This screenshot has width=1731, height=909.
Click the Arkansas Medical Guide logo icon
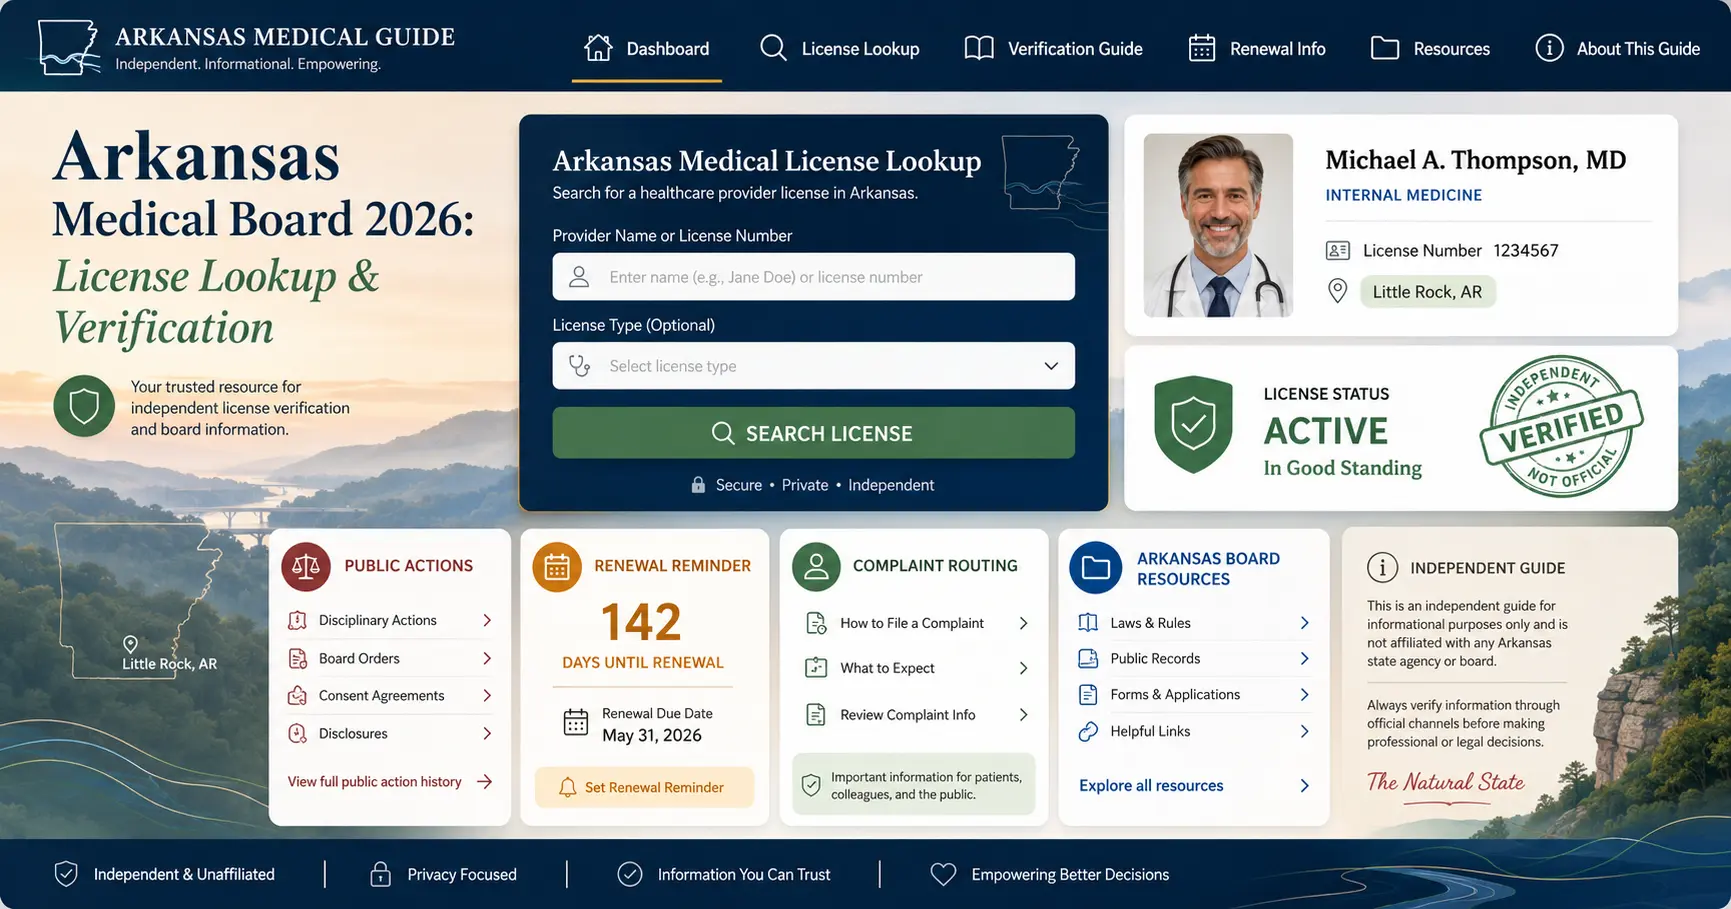click(69, 47)
